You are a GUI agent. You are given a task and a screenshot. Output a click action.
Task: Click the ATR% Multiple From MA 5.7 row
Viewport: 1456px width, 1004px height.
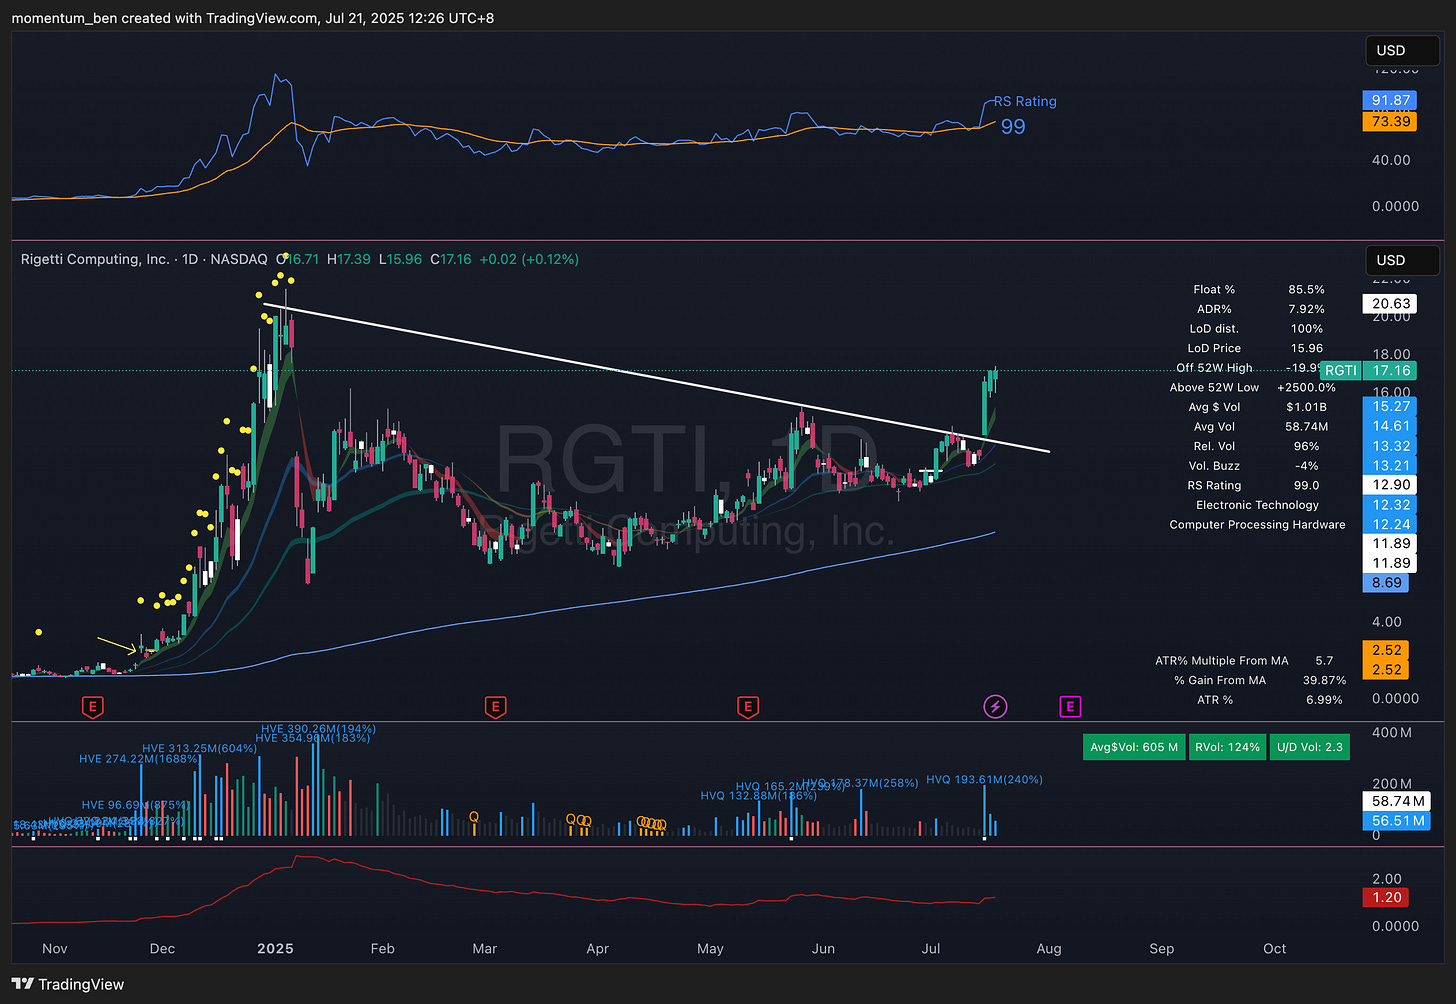[1245, 660]
